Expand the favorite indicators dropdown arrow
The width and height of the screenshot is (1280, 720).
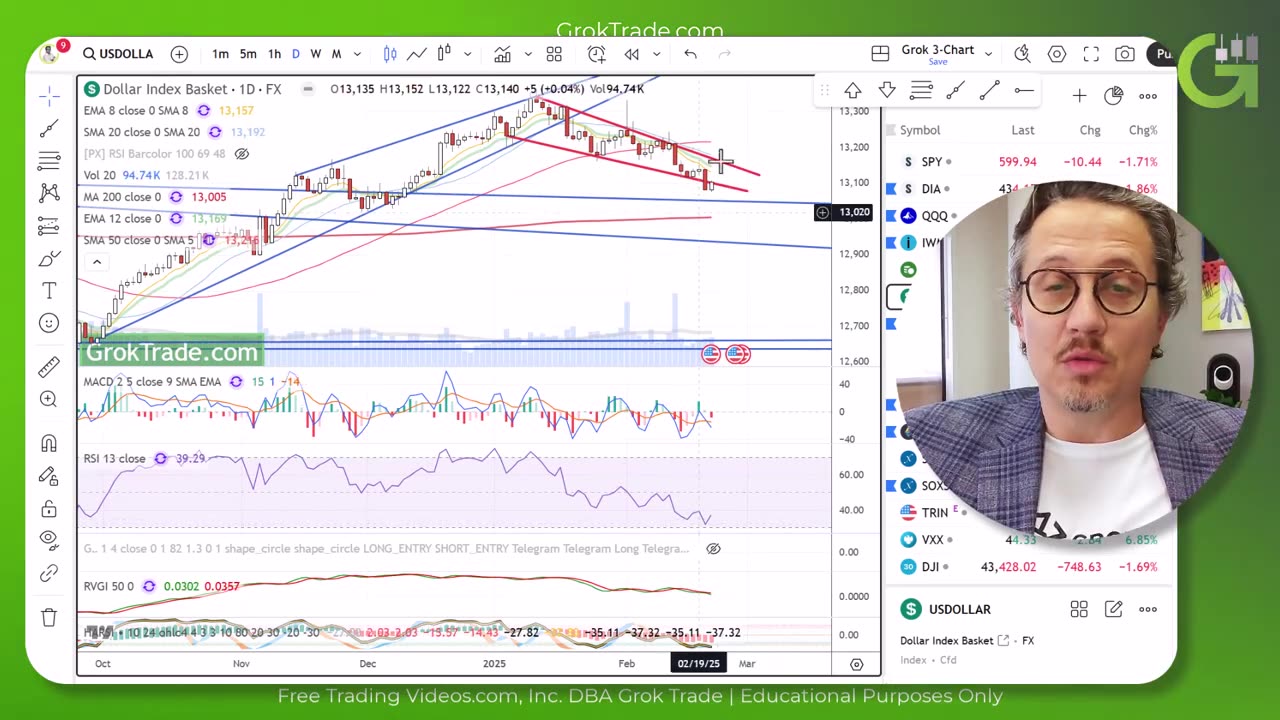coord(527,54)
